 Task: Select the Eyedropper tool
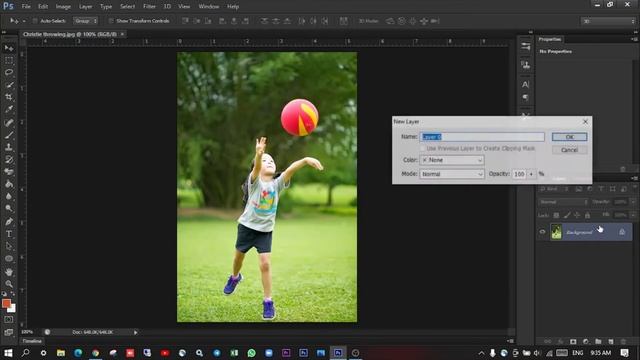click(x=9, y=109)
